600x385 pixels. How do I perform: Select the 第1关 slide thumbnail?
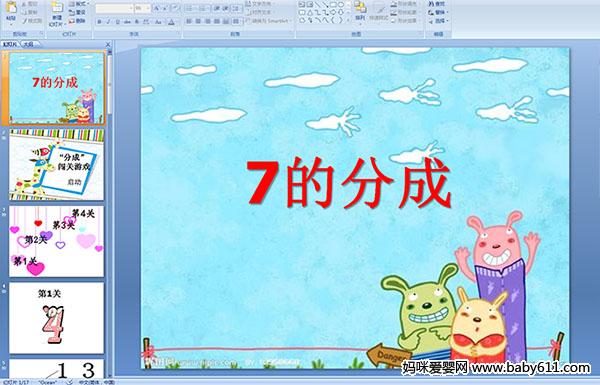(57, 318)
